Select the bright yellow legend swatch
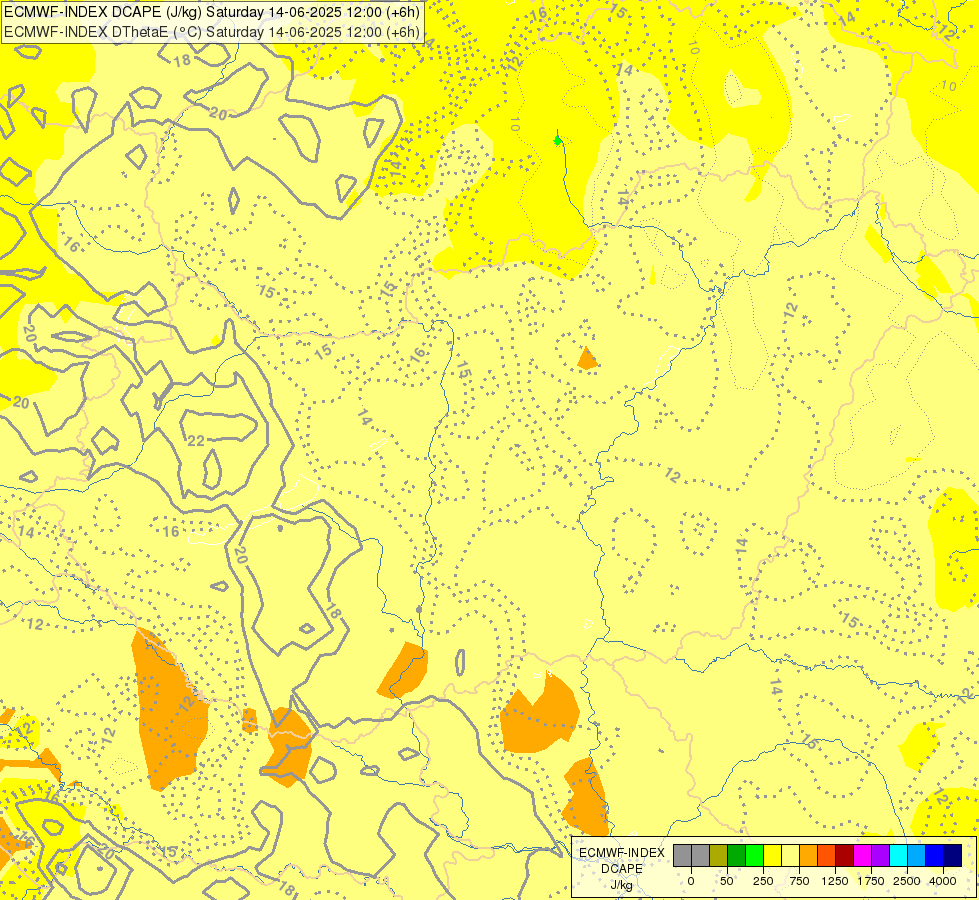The height and width of the screenshot is (900, 979). [772, 855]
